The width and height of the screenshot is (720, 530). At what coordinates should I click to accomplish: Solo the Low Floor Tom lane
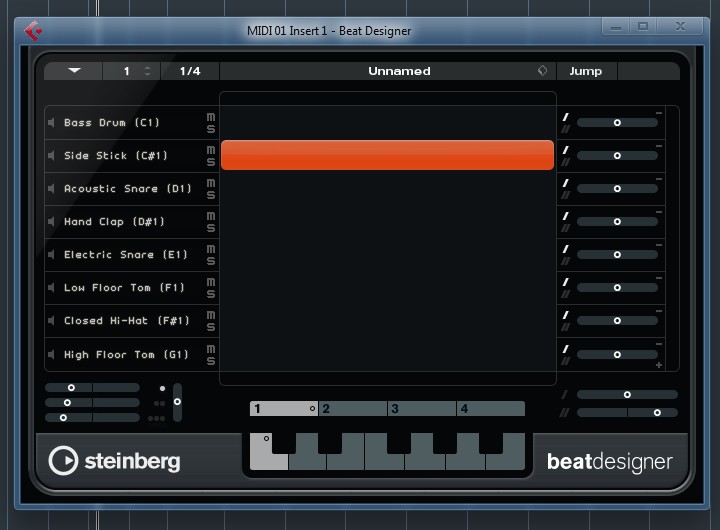(x=211, y=294)
